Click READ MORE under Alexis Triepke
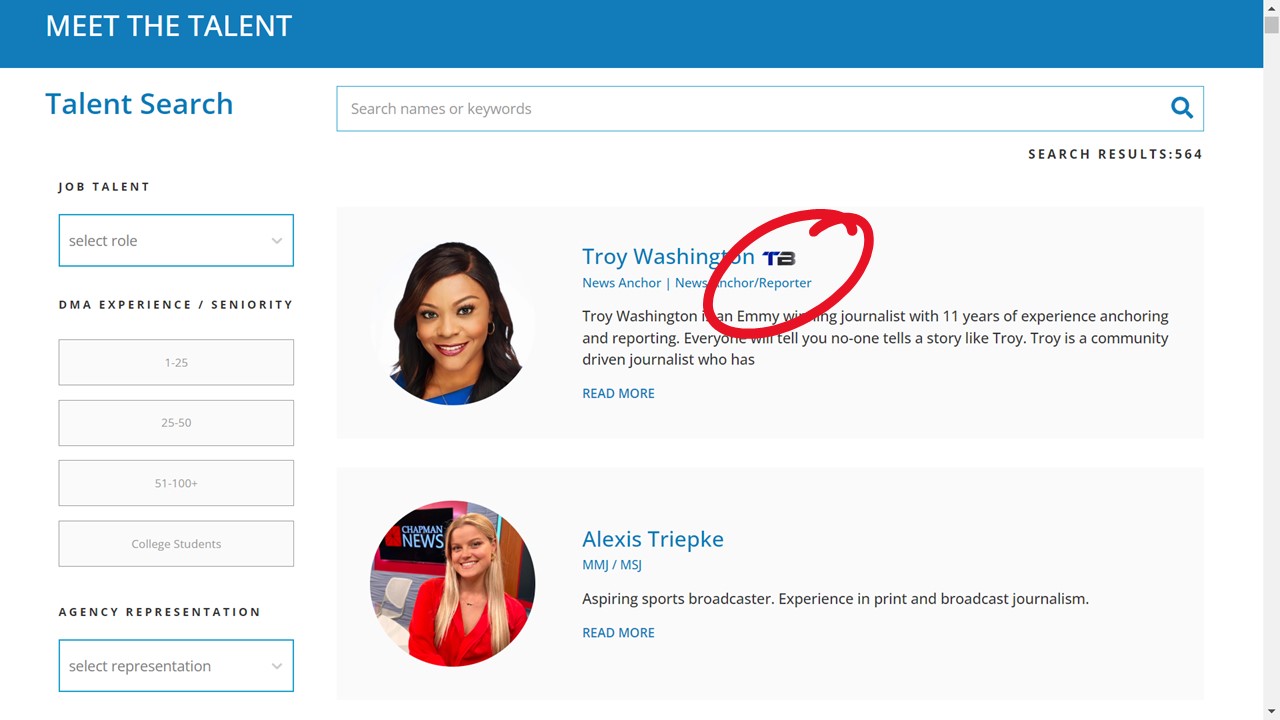 (618, 632)
